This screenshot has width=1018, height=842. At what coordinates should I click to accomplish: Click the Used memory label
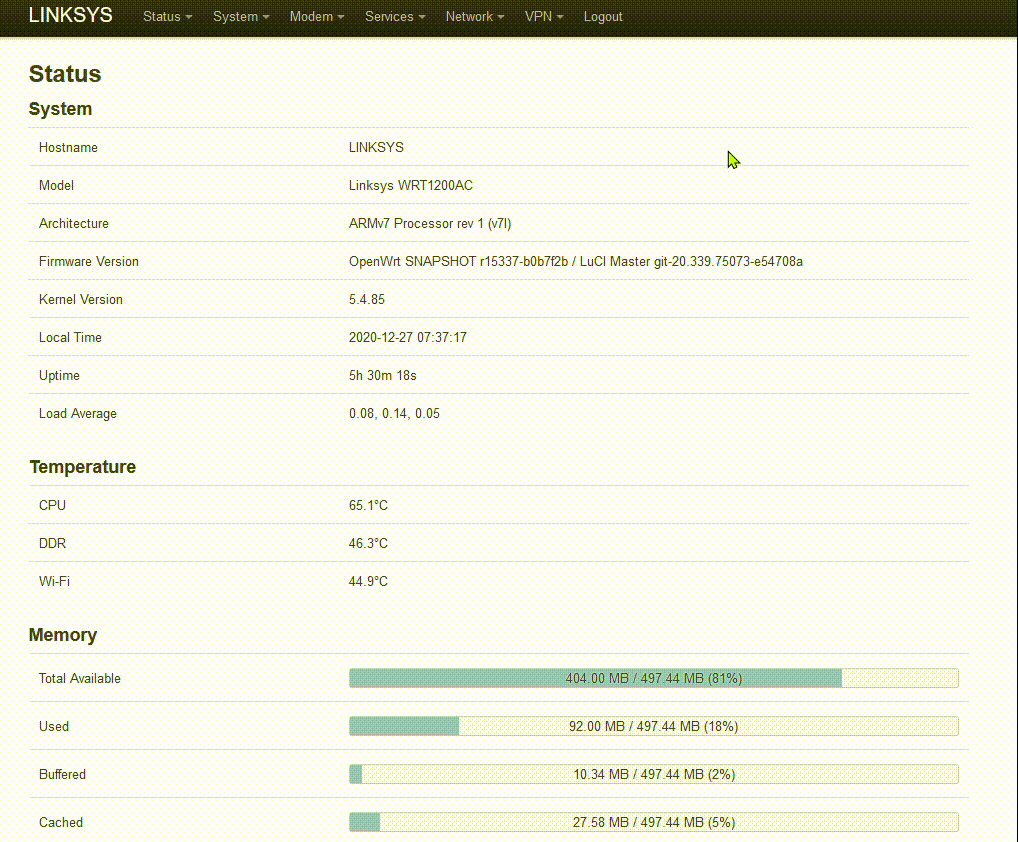(x=54, y=726)
